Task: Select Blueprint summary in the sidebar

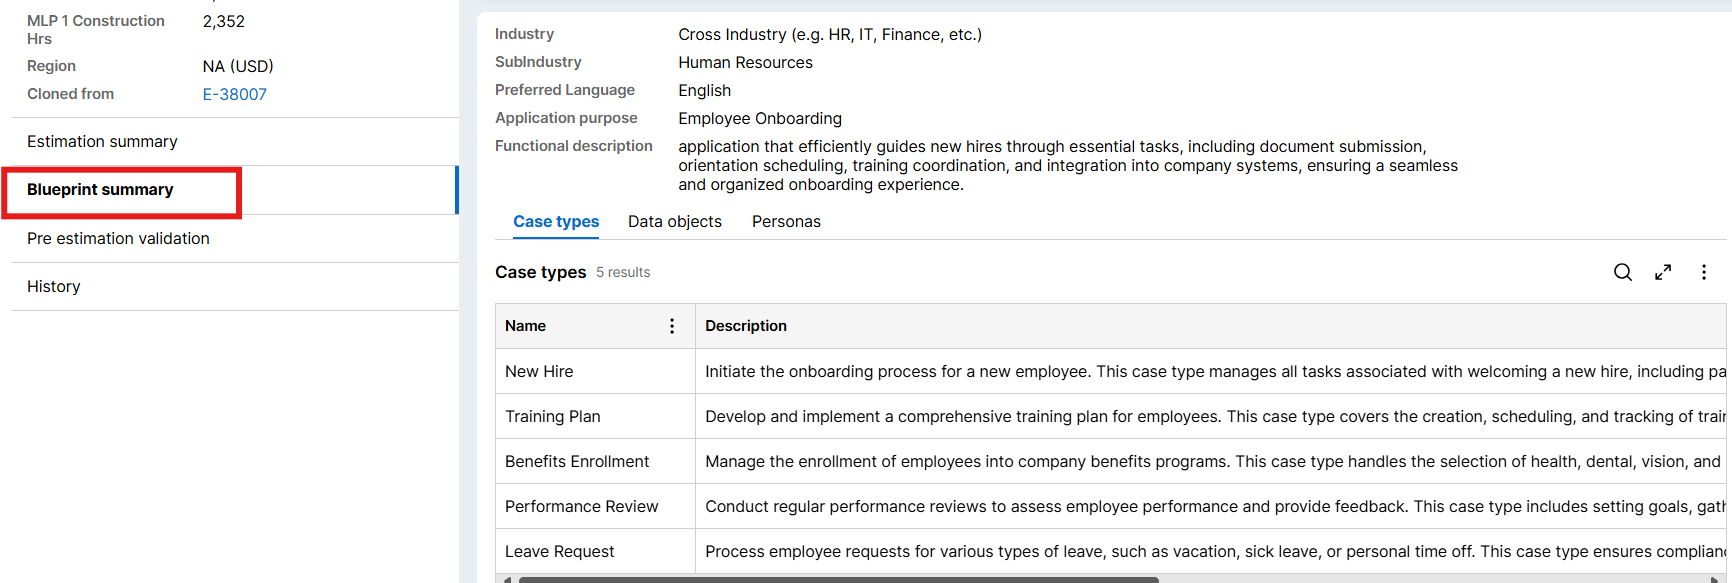Action: pos(100,190)
